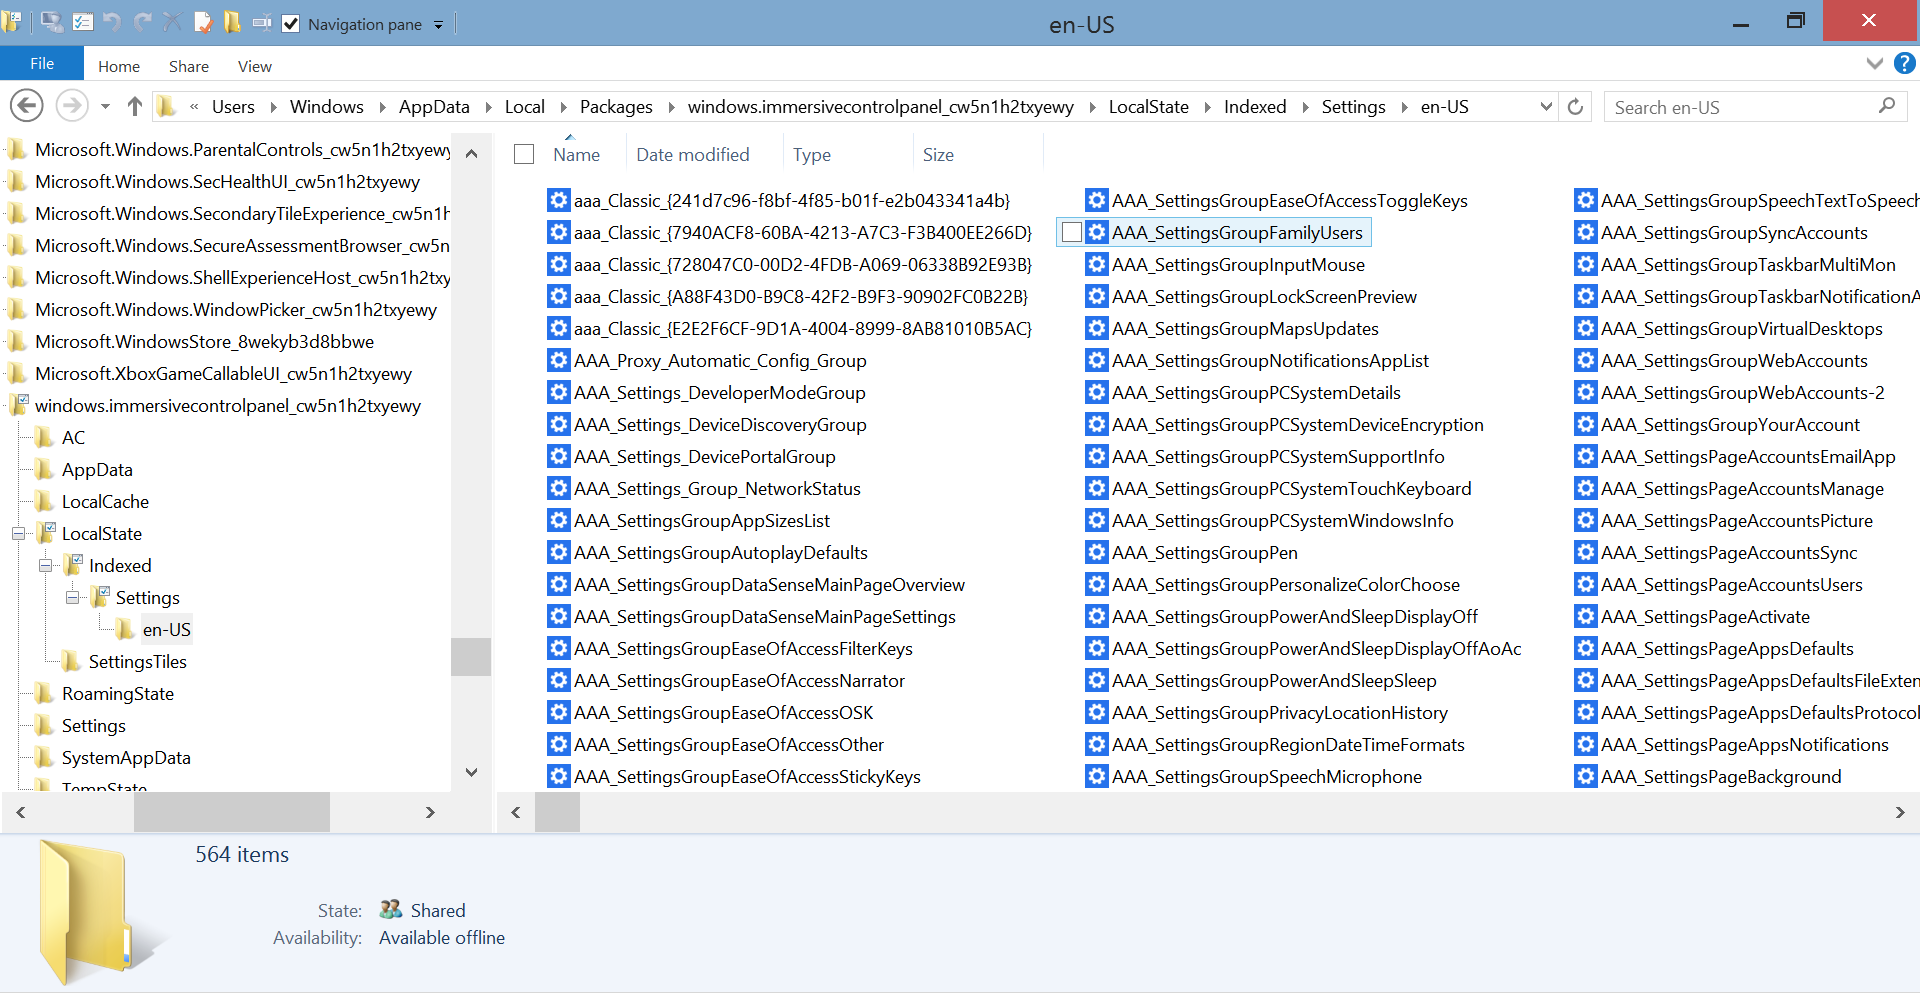Navigate to Packages in the address breadcrumb
Image resolution: width=1920 pixels, height=993 pixels.
[615, 107]
